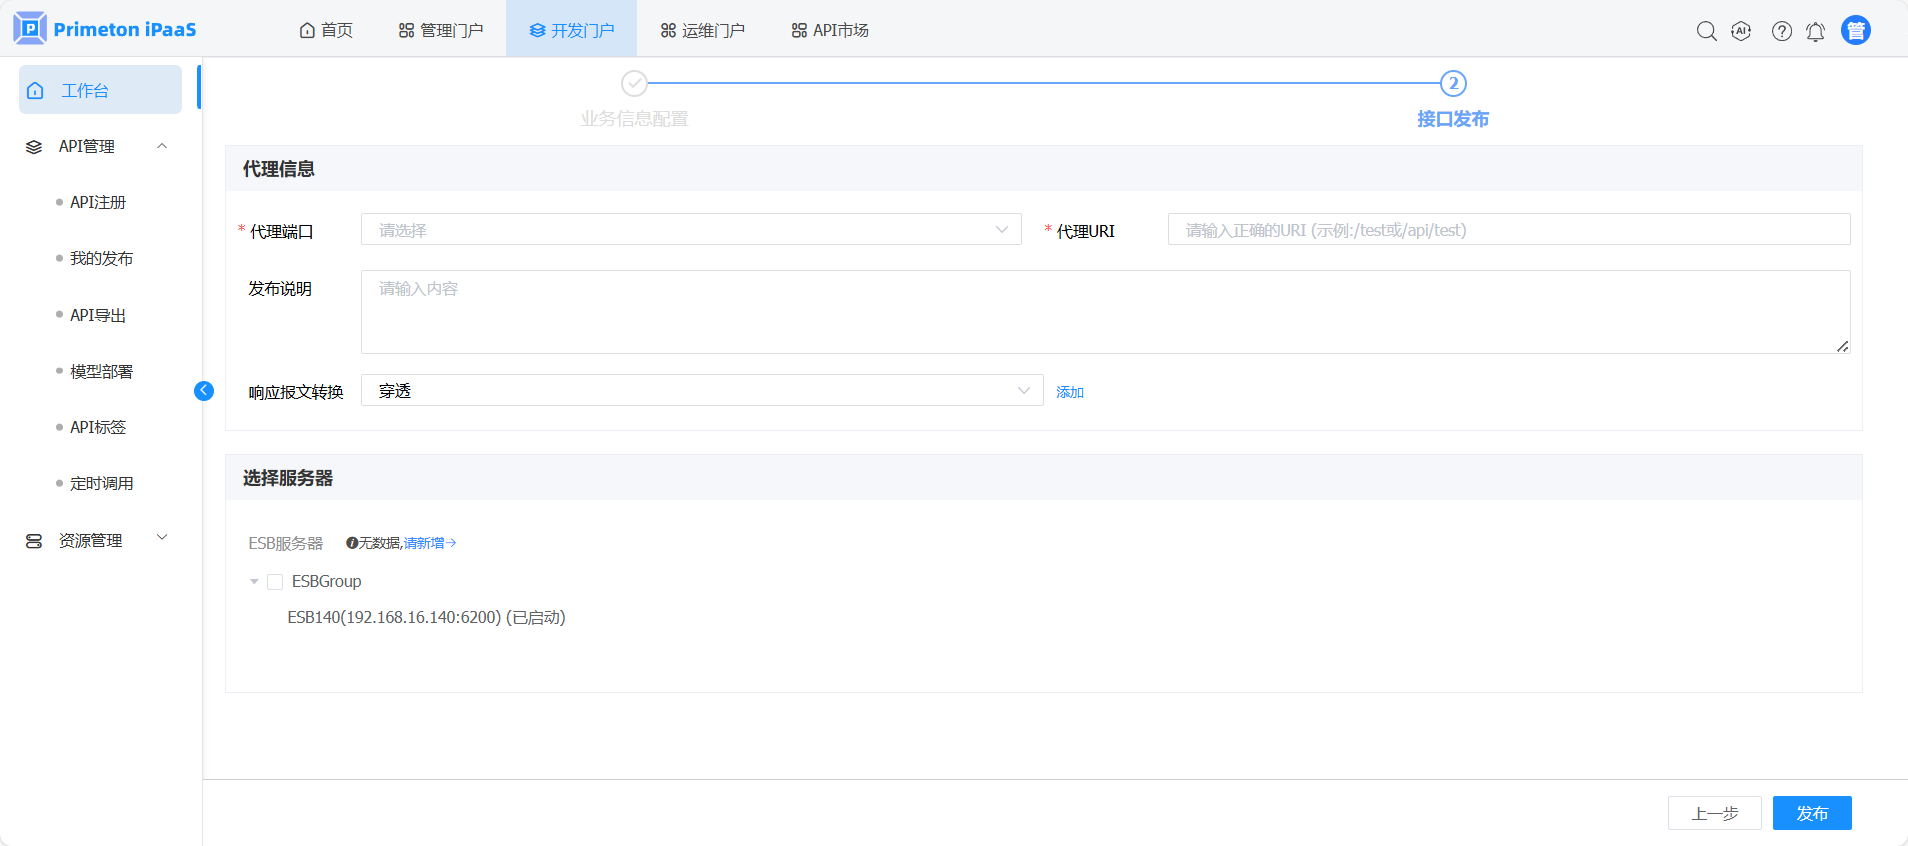Collapse the ESBGroup tree node
Viewport: 1908px width, 846px height.
point(254,582)
